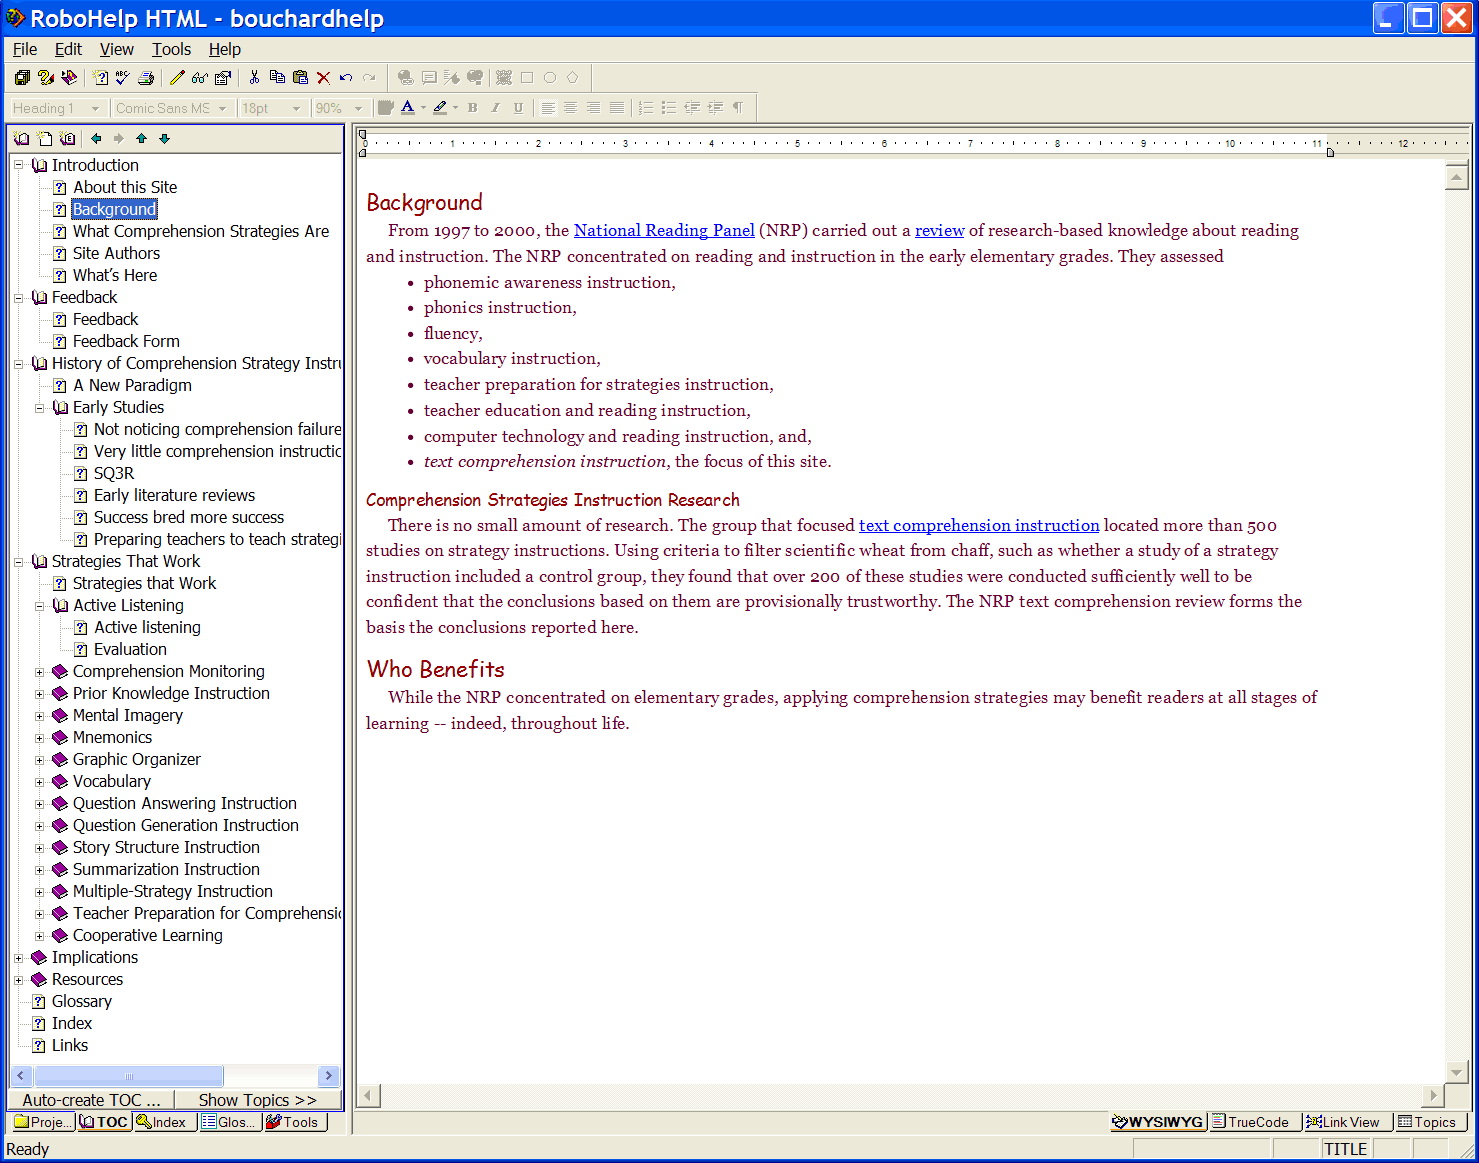Move TOC item right with right arrow

pos(118,138)
